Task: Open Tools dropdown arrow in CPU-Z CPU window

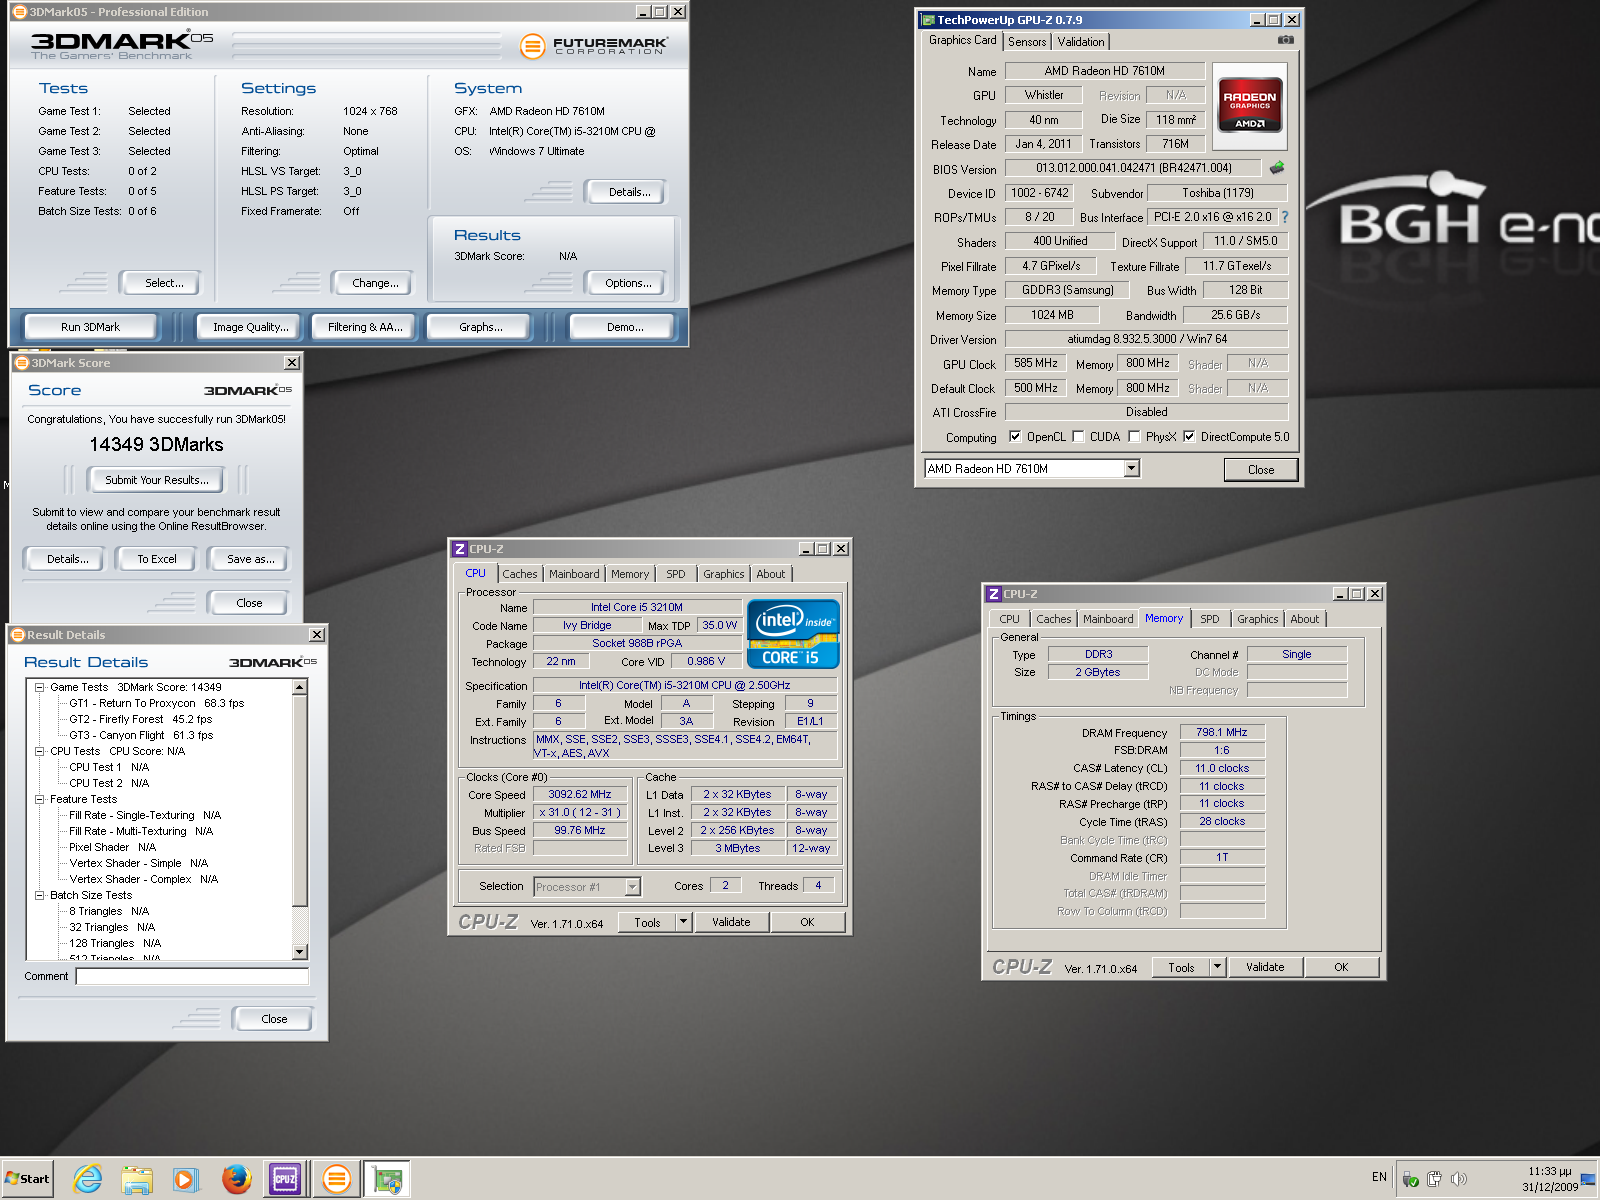Action: [684, 922]
